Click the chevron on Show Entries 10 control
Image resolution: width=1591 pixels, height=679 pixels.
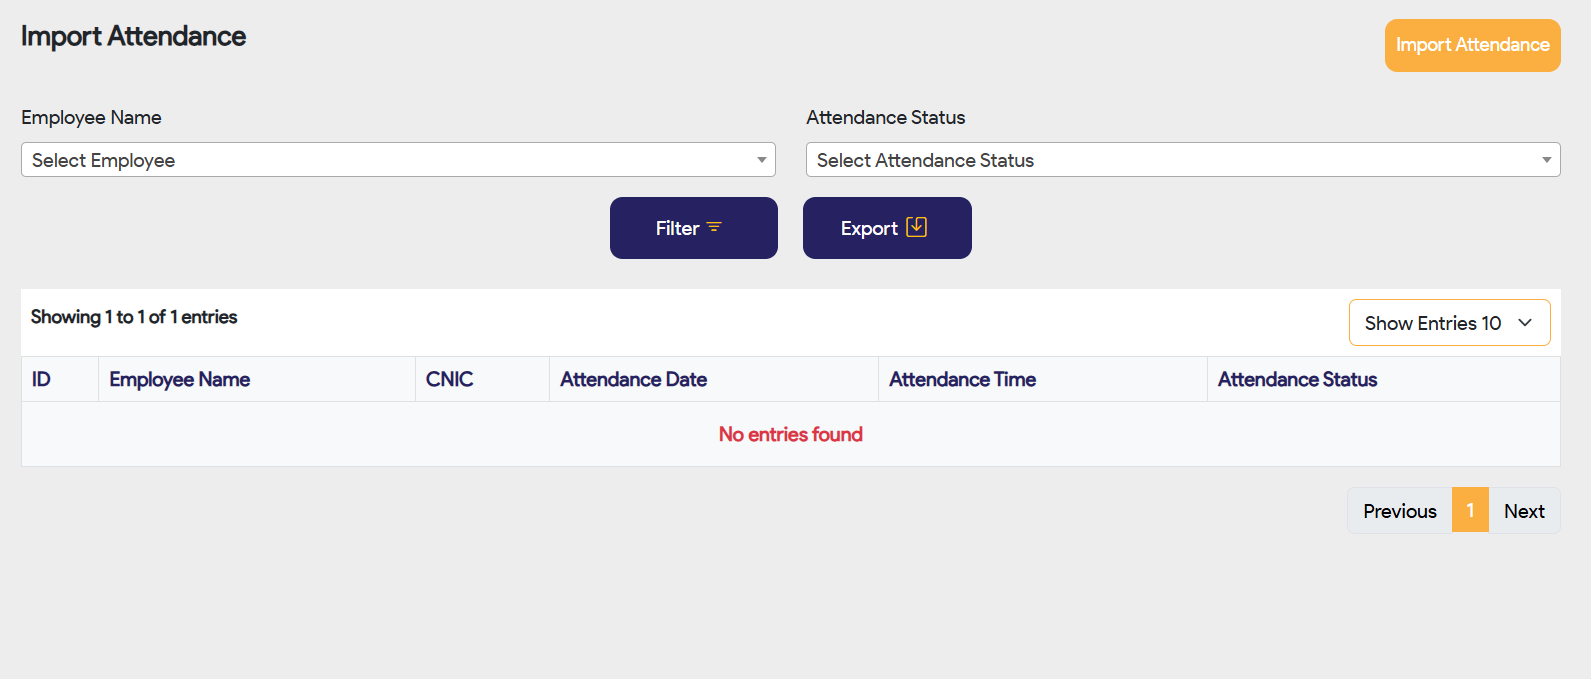click(x=1525, y=322)
